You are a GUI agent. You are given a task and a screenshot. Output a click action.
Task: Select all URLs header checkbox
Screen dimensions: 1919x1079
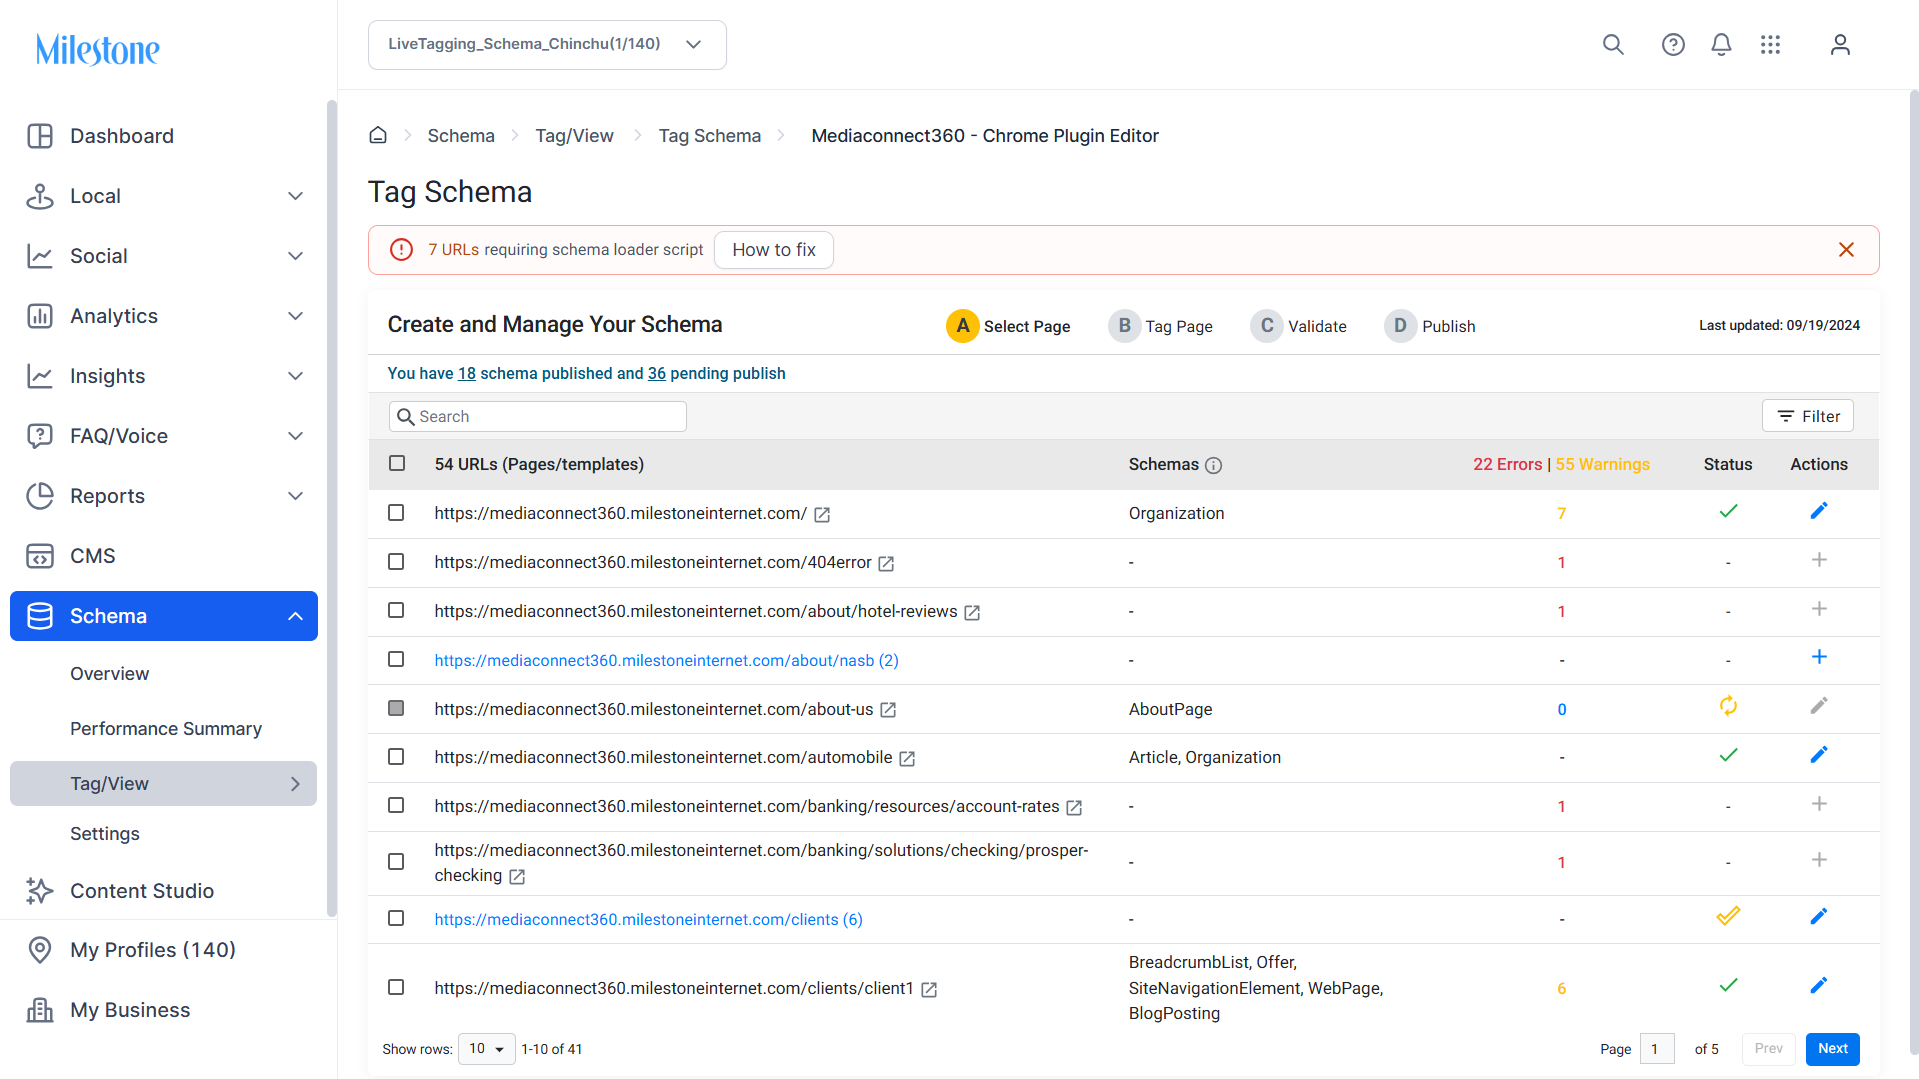coord(397,464)
